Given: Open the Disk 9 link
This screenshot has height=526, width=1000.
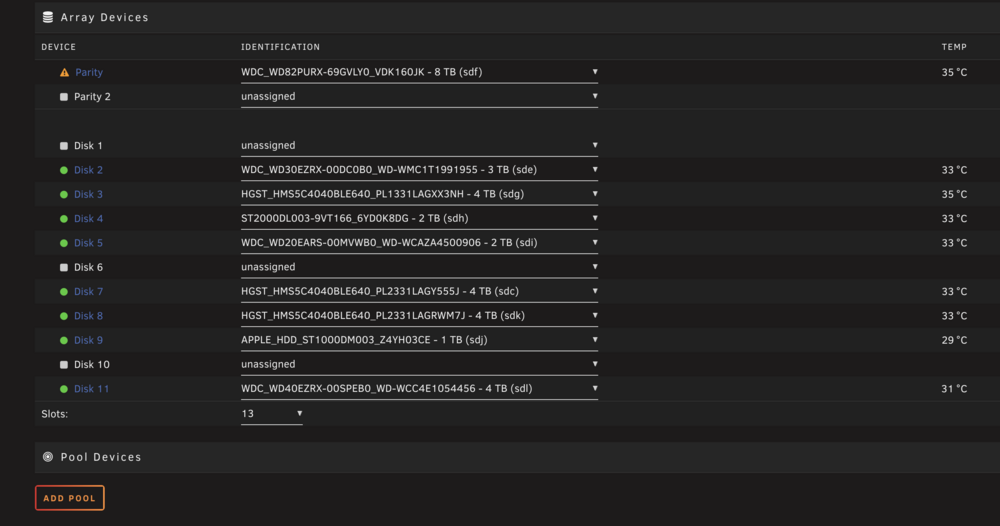Looking at the screenshot, I should click(88, 340).
